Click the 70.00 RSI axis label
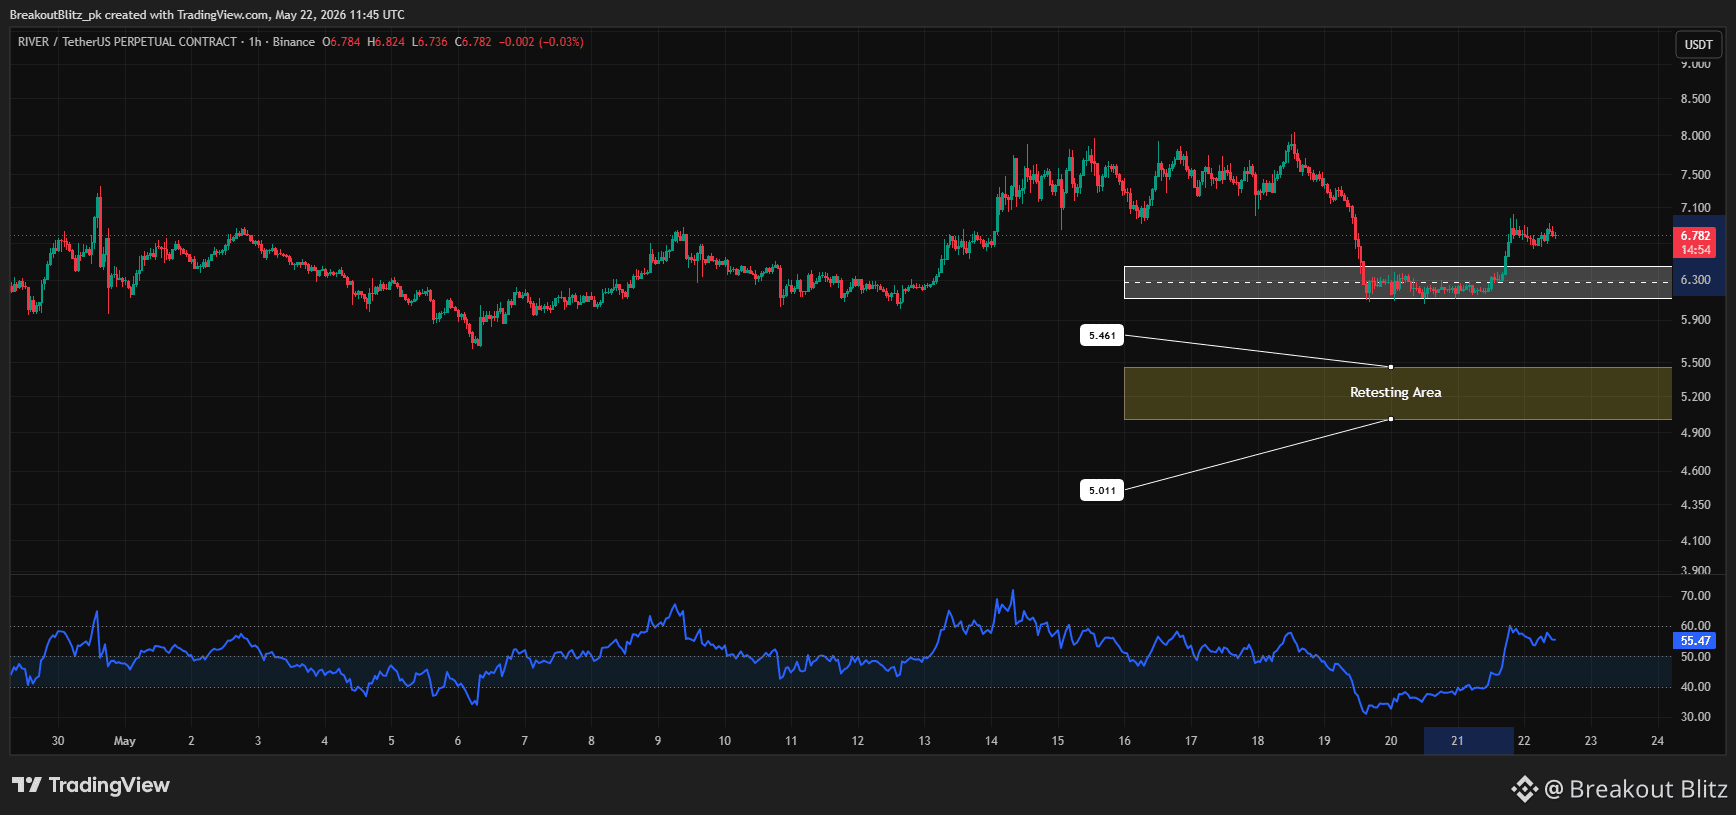 (x=1695, y=596)
